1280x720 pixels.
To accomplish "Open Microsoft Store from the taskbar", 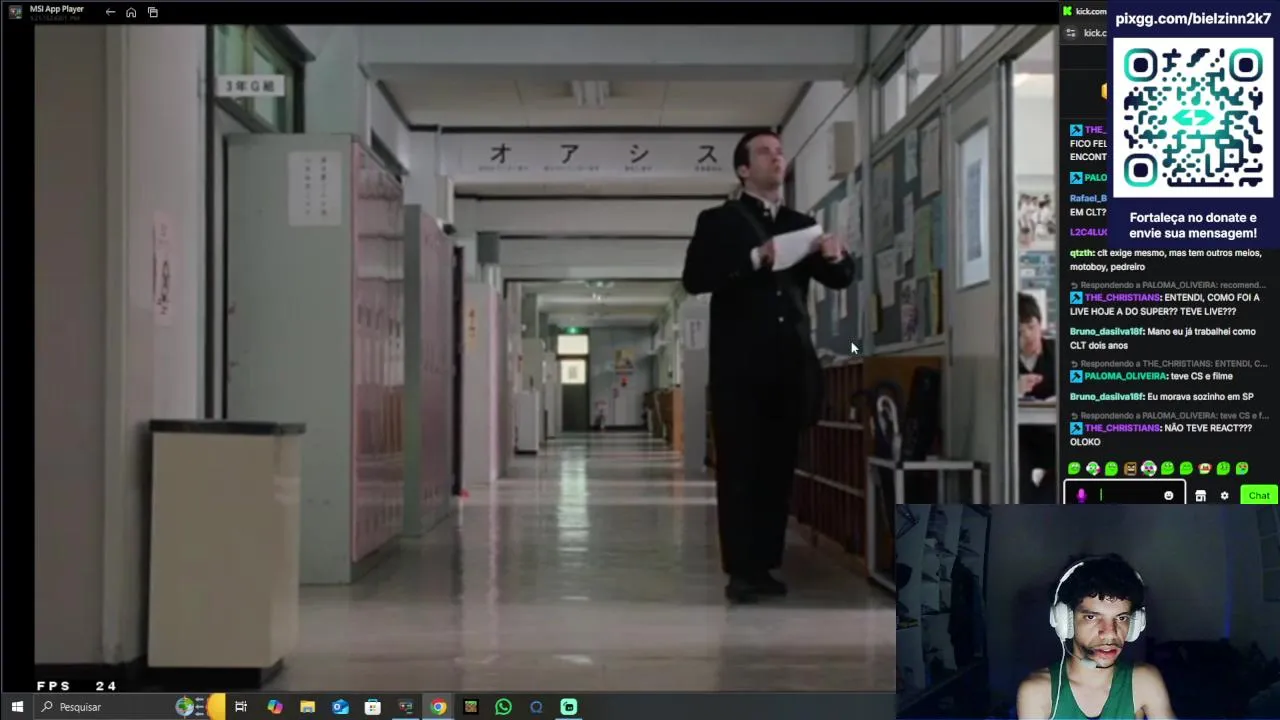I will pos(372,707).
